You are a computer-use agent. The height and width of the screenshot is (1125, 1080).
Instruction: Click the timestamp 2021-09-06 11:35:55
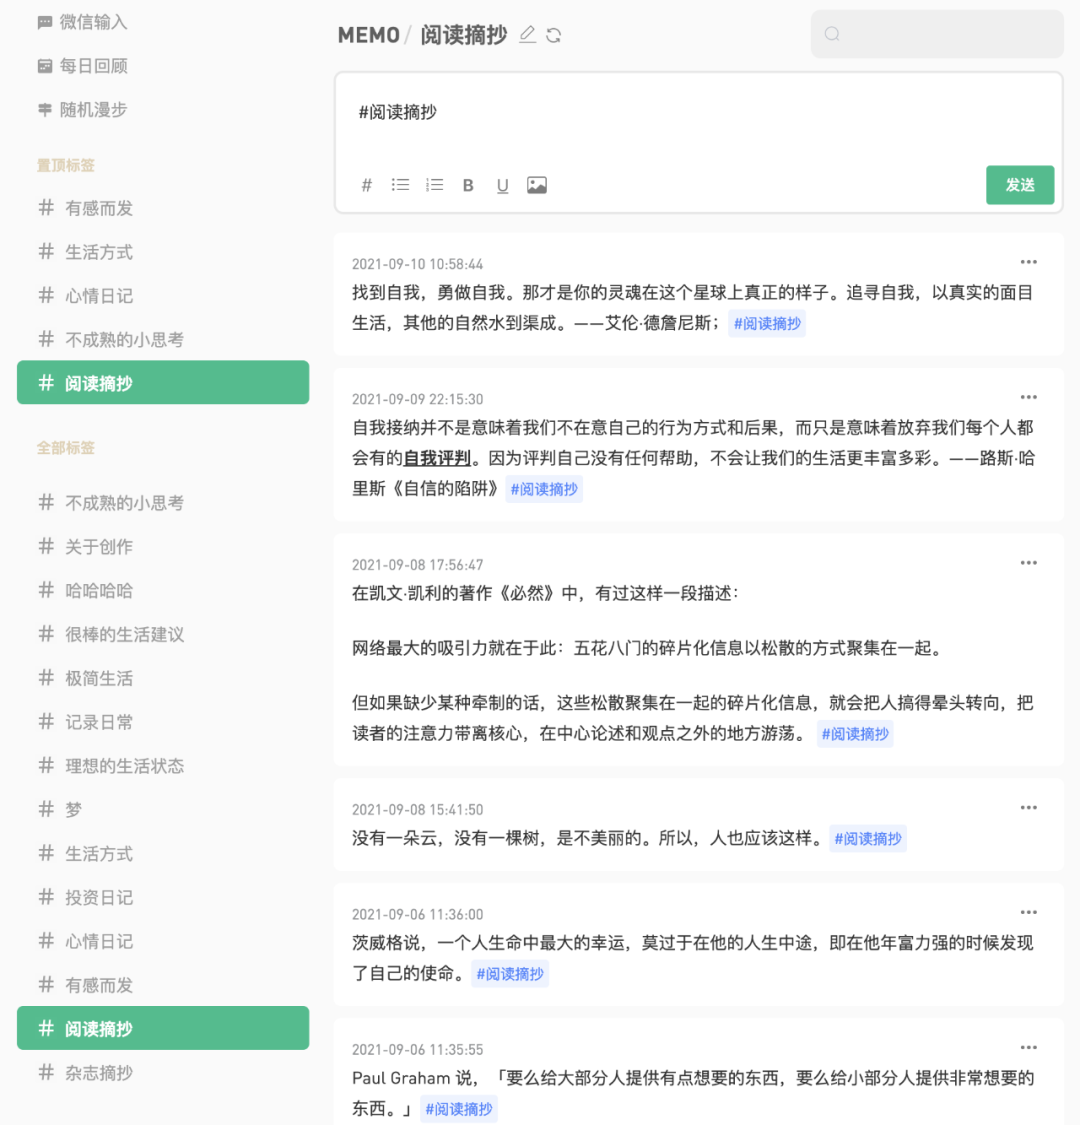(x=417, y=1050)
